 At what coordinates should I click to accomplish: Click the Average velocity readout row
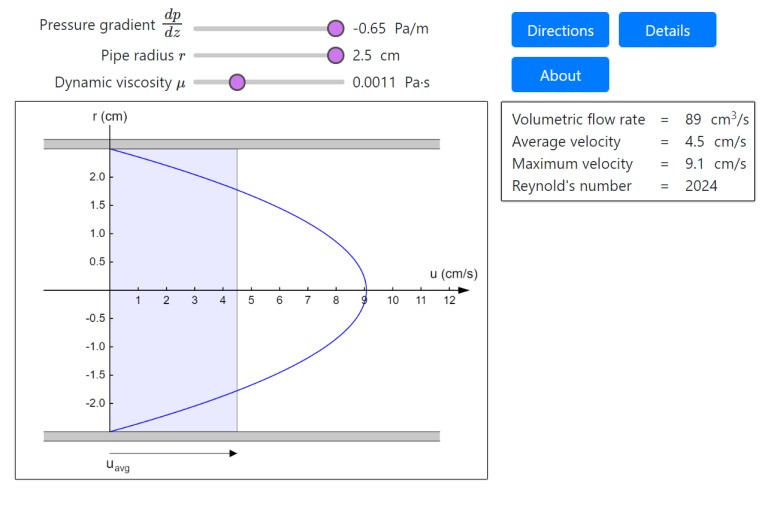pos(629,141)
